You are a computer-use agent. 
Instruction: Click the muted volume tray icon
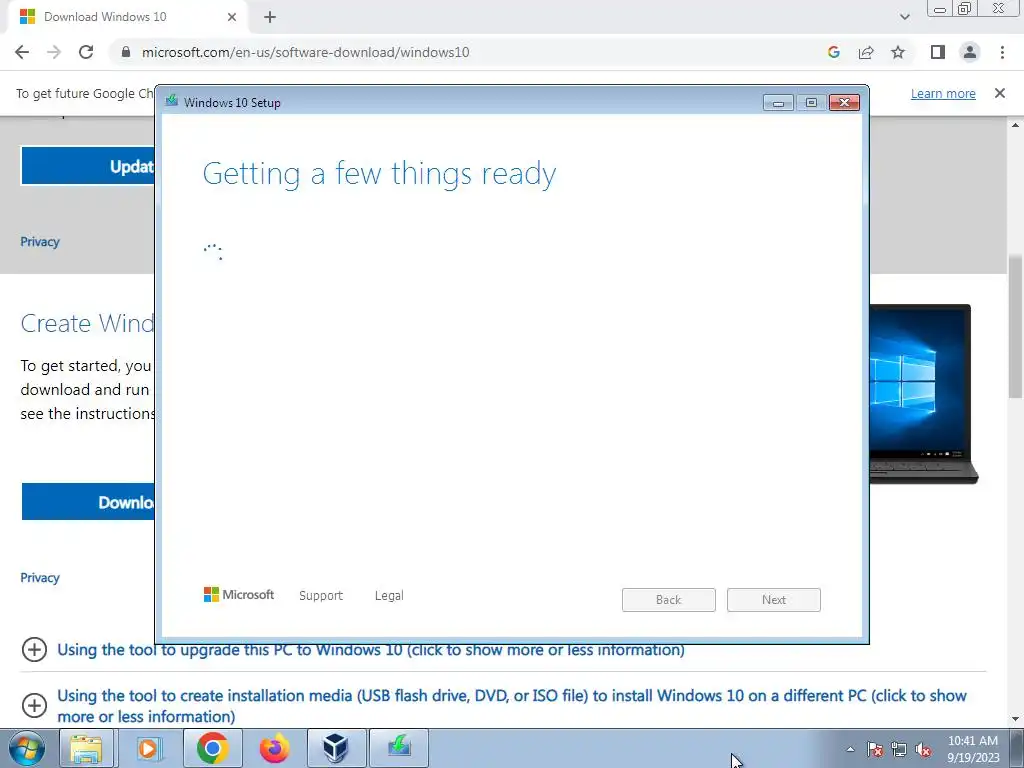923,750
